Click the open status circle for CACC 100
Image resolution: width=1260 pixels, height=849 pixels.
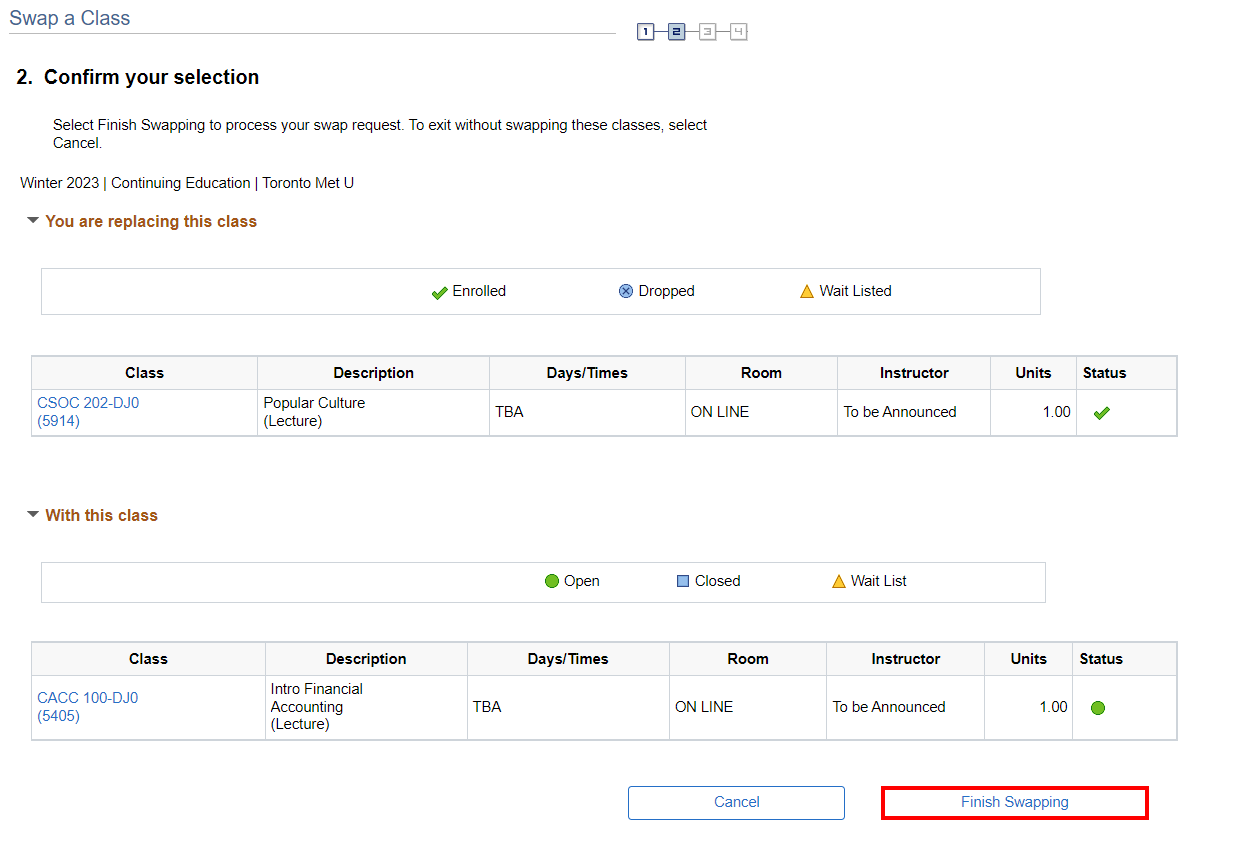point(1098,708)
